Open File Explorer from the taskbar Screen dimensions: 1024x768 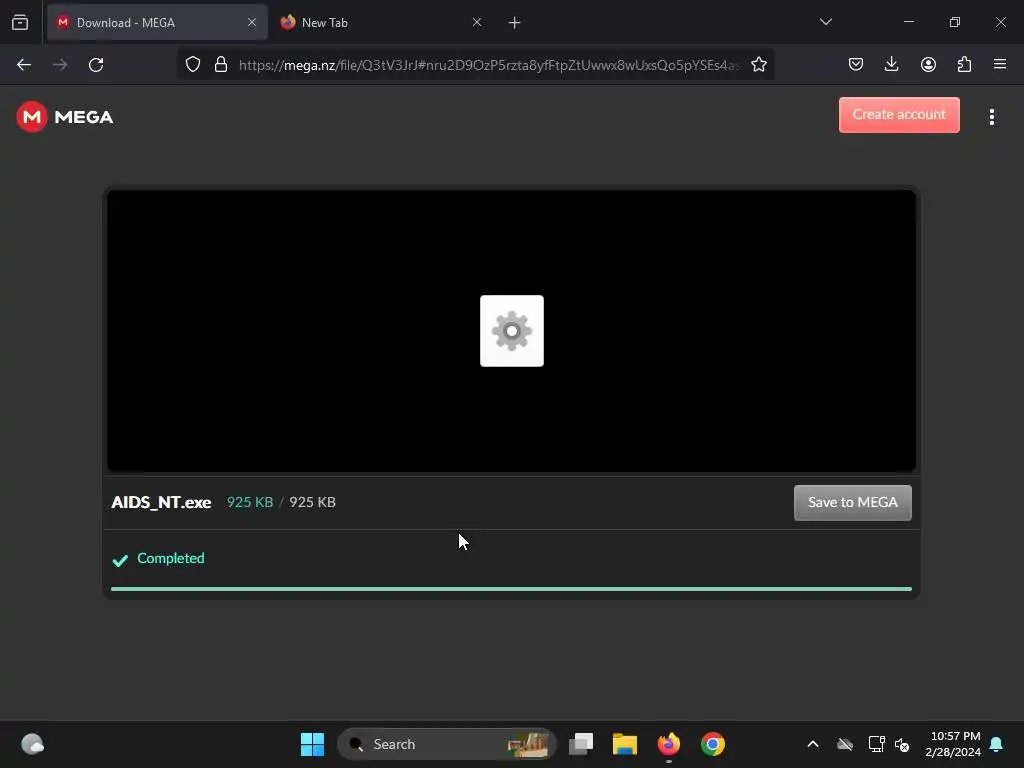(624, 744)
